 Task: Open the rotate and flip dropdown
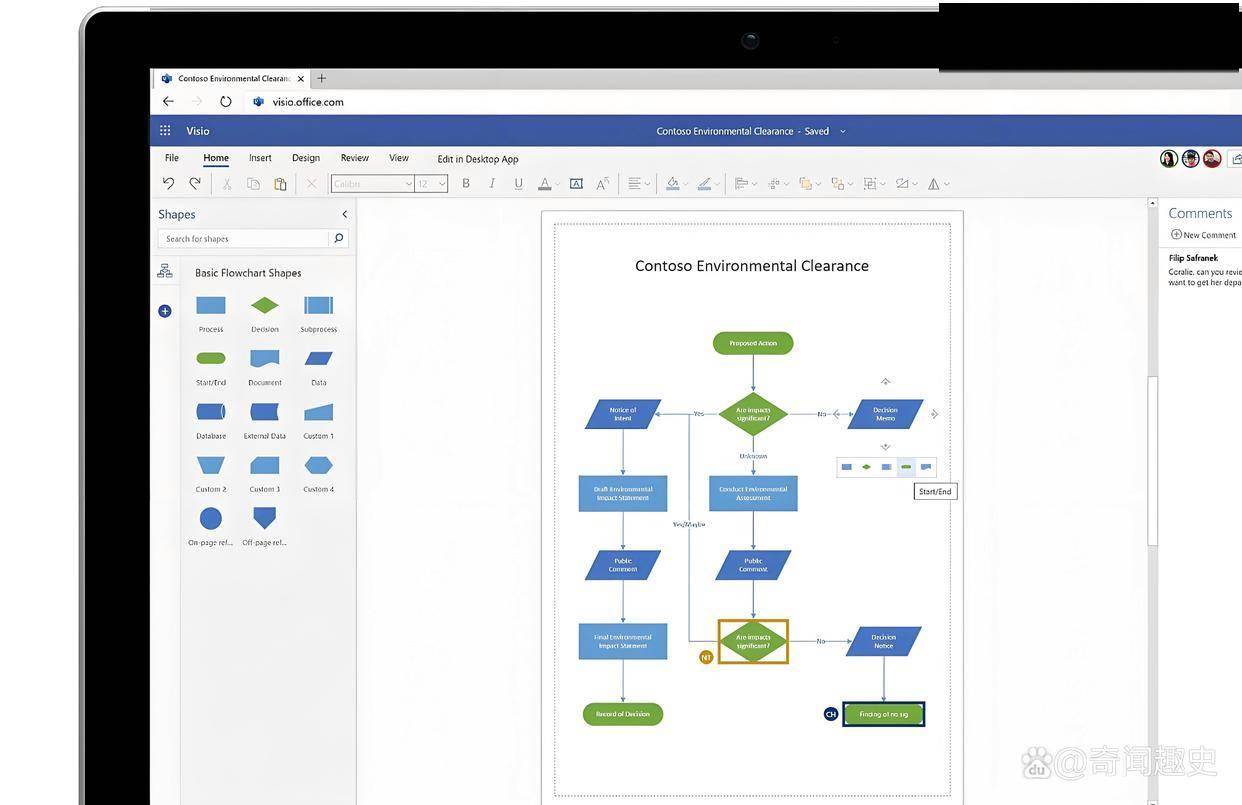tap(938, 184)
